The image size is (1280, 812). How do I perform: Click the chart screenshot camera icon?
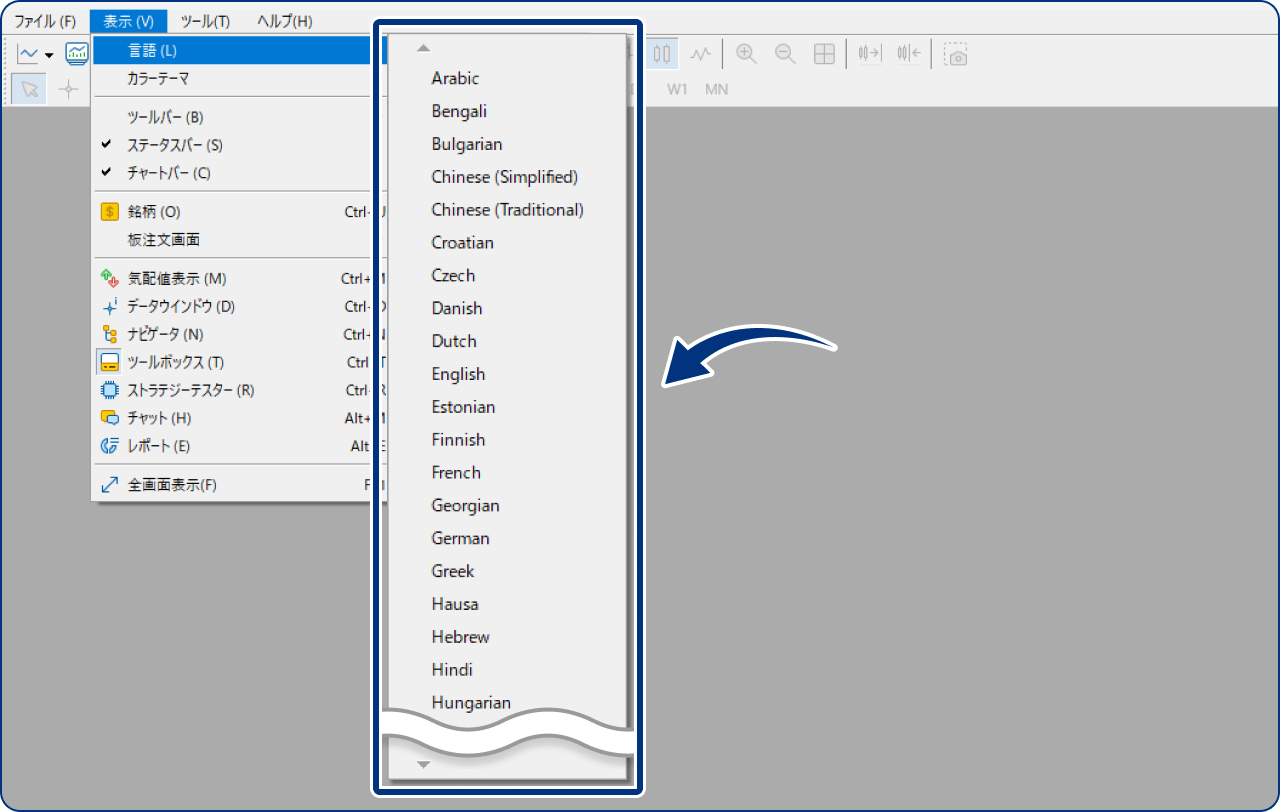[x=956, y=54]
